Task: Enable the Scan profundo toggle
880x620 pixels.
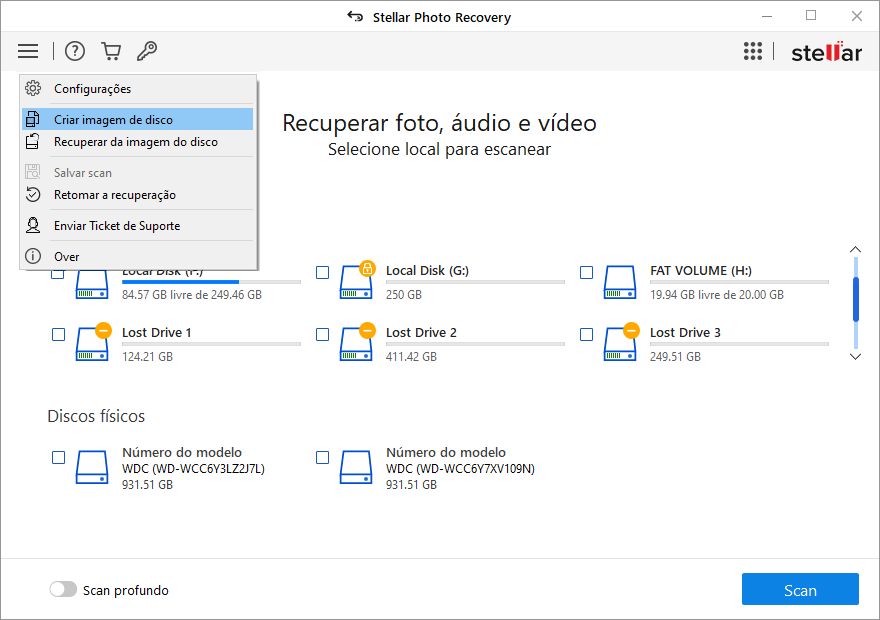Action: [63, 589]
